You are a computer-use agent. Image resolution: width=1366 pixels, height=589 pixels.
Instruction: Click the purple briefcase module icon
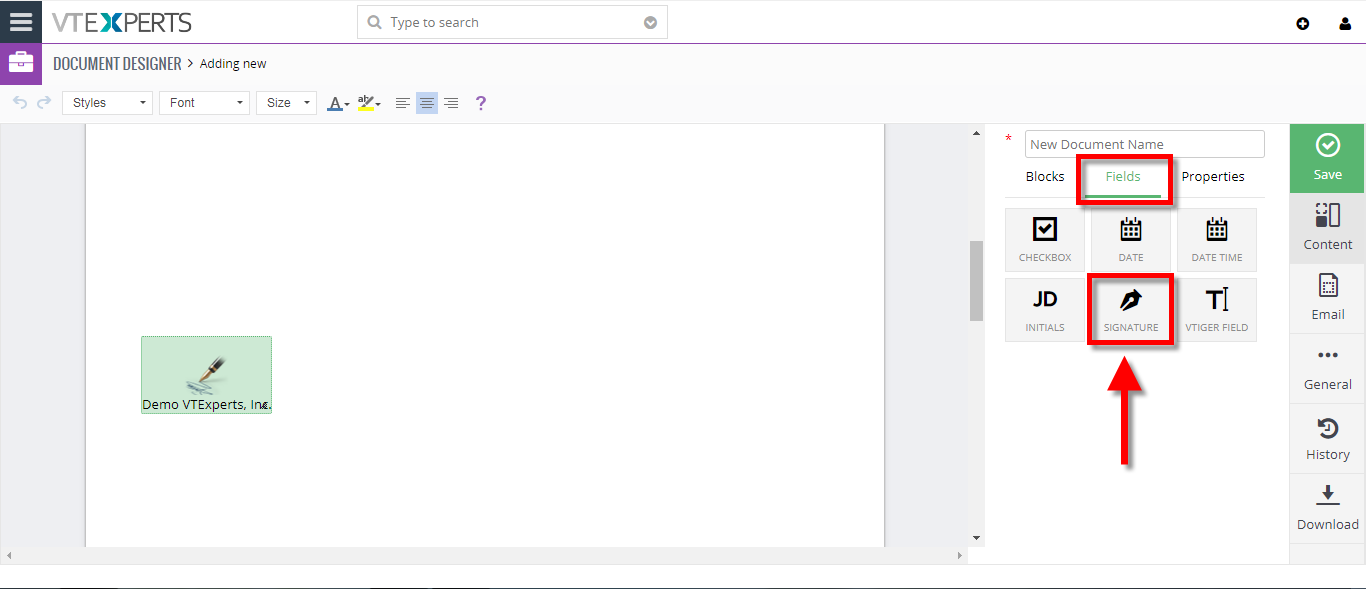(x=21, y=63)
